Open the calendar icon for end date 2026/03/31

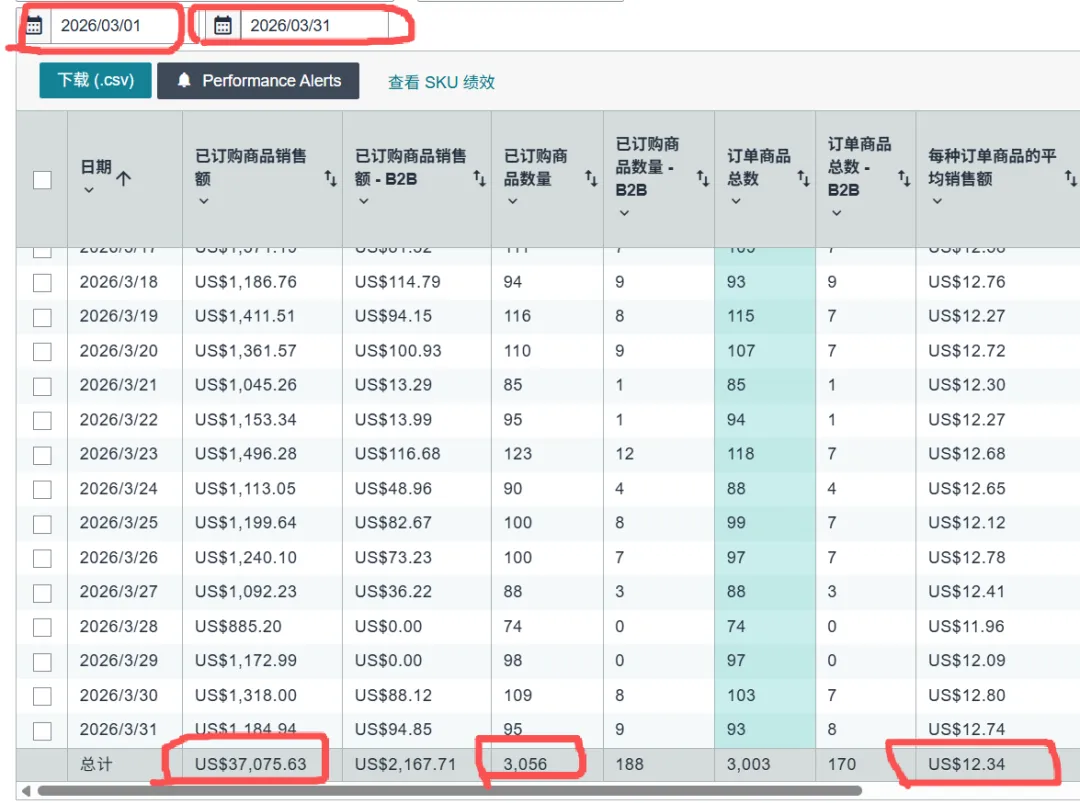[x=223, y=26]
